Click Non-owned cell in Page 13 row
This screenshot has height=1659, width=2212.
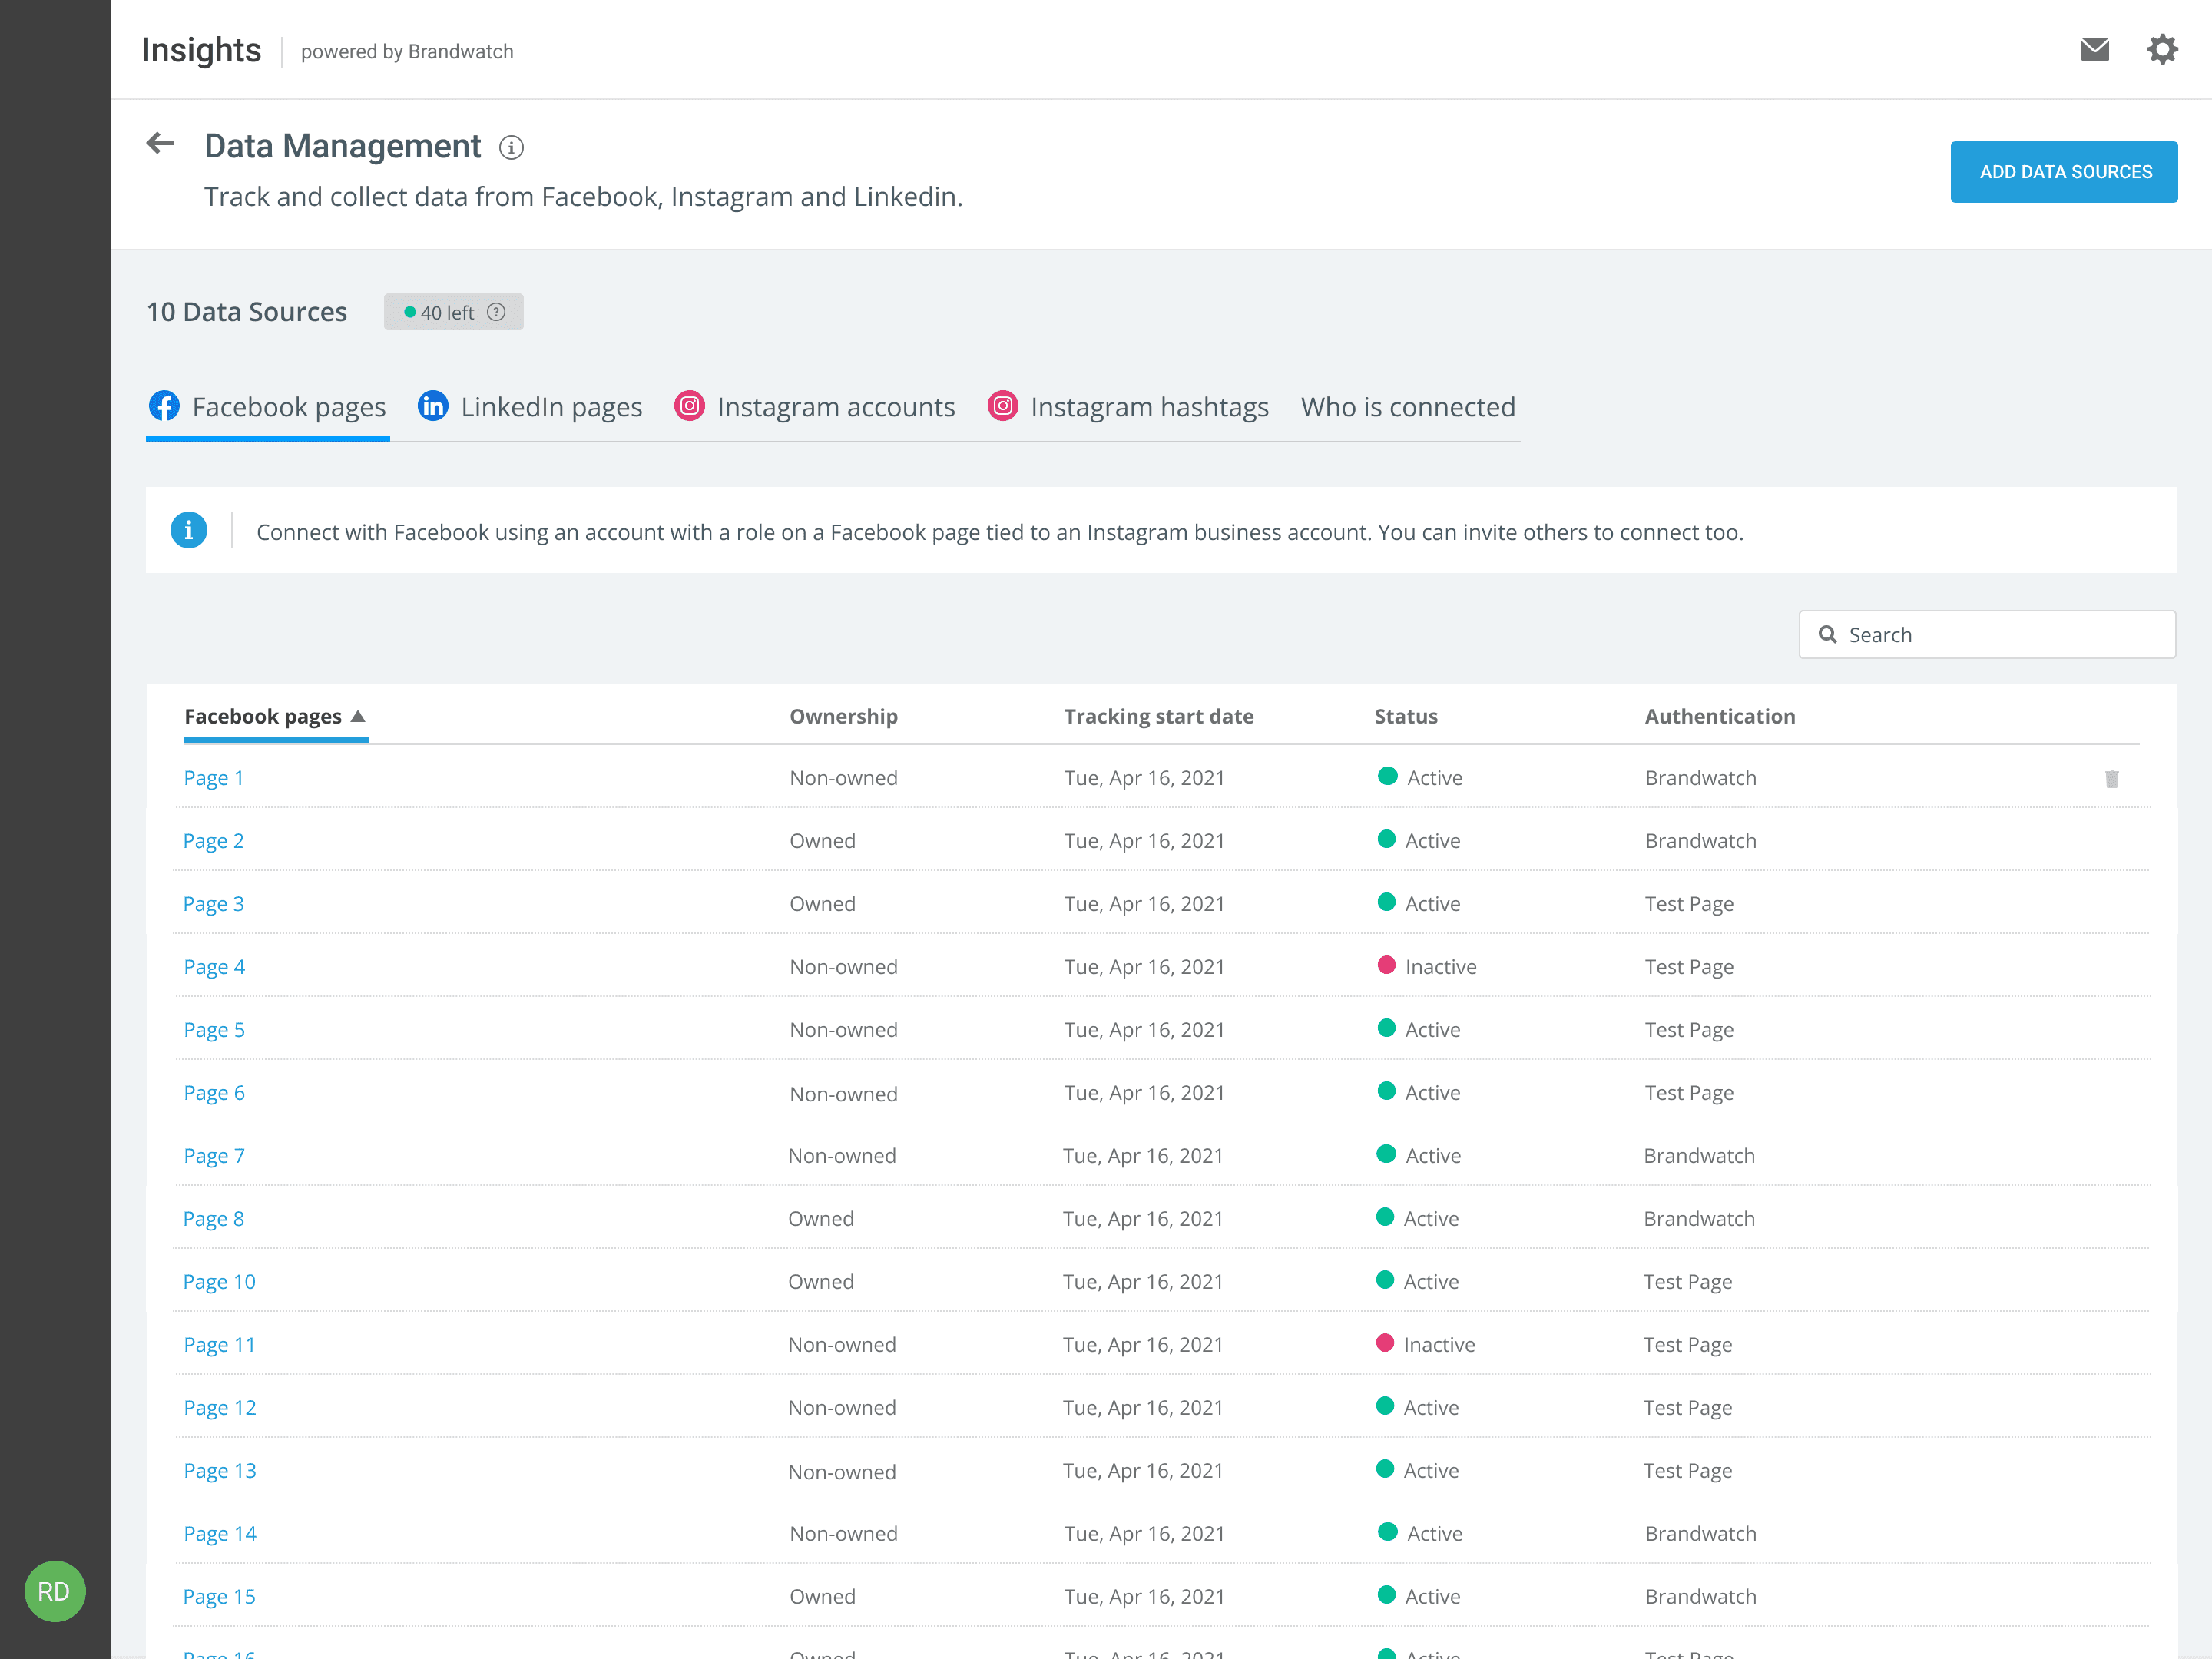(842, 1472)
